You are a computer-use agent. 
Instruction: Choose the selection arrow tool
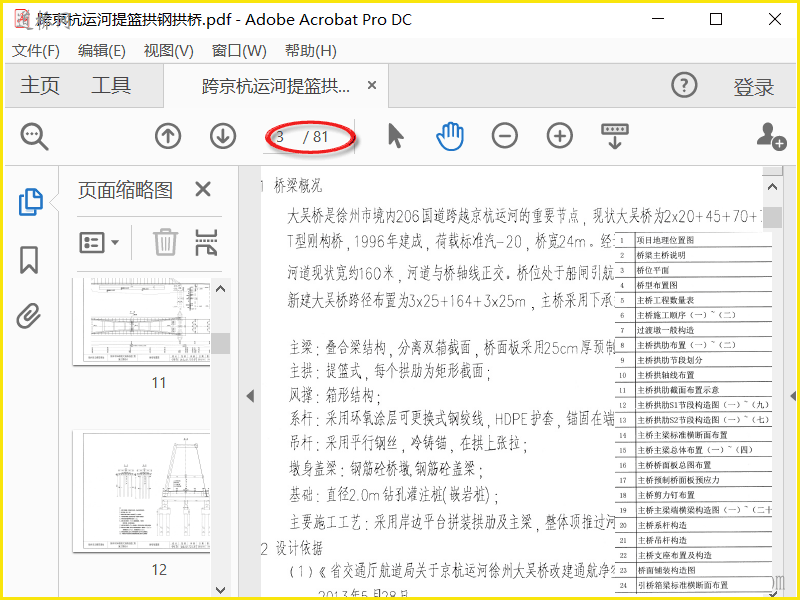(395, 136)
